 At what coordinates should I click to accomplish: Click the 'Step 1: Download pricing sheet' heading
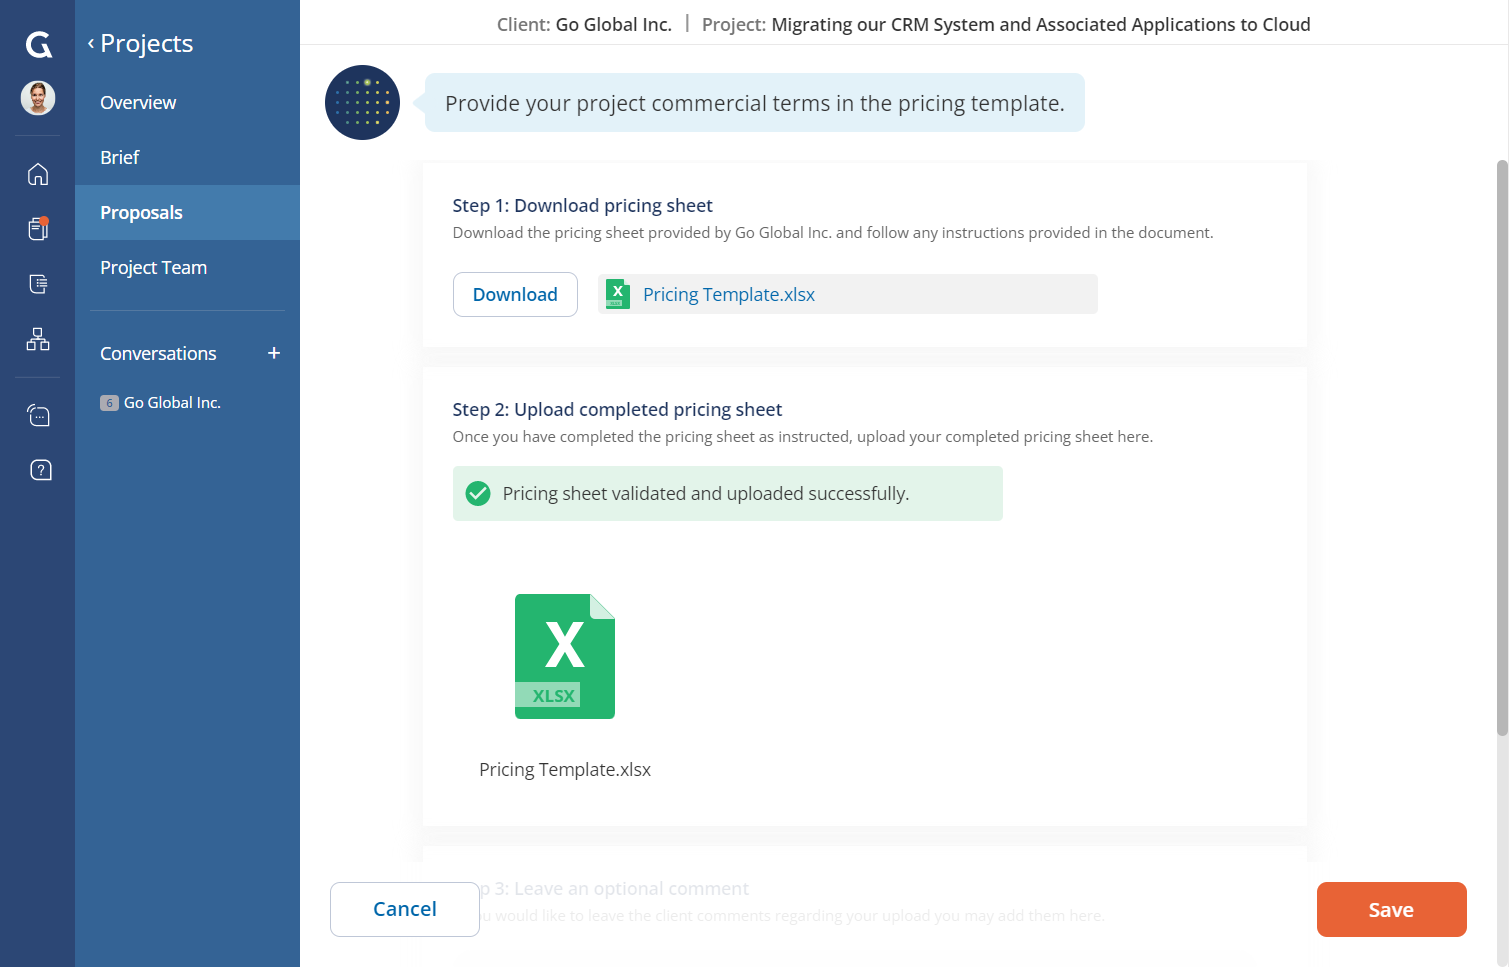tap(582, 205)
